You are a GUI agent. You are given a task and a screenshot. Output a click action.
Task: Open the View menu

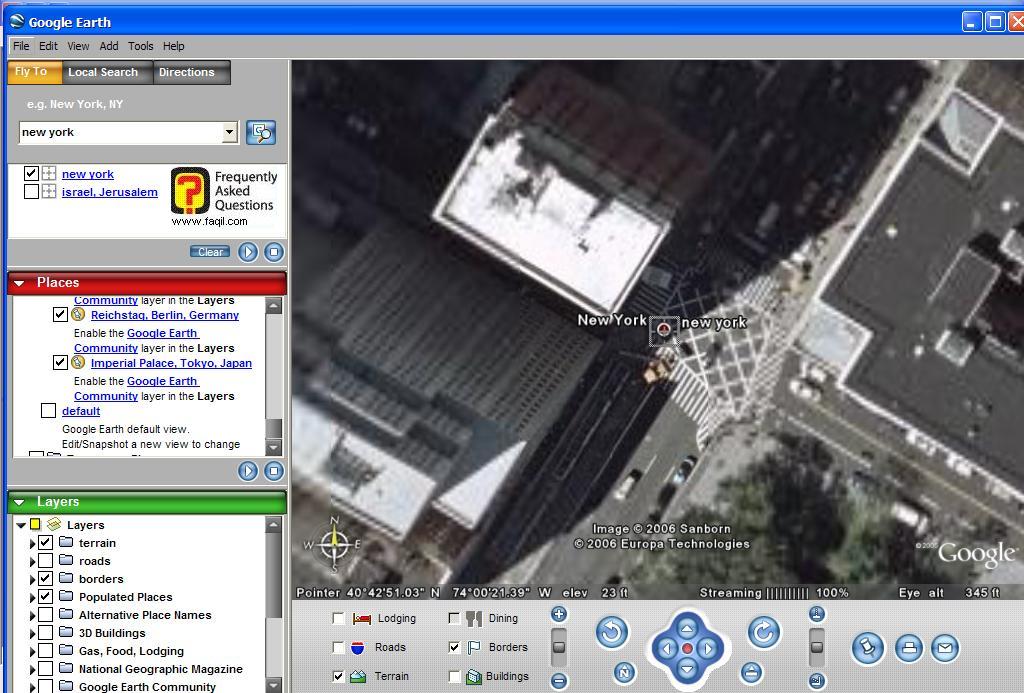point(78,46)
